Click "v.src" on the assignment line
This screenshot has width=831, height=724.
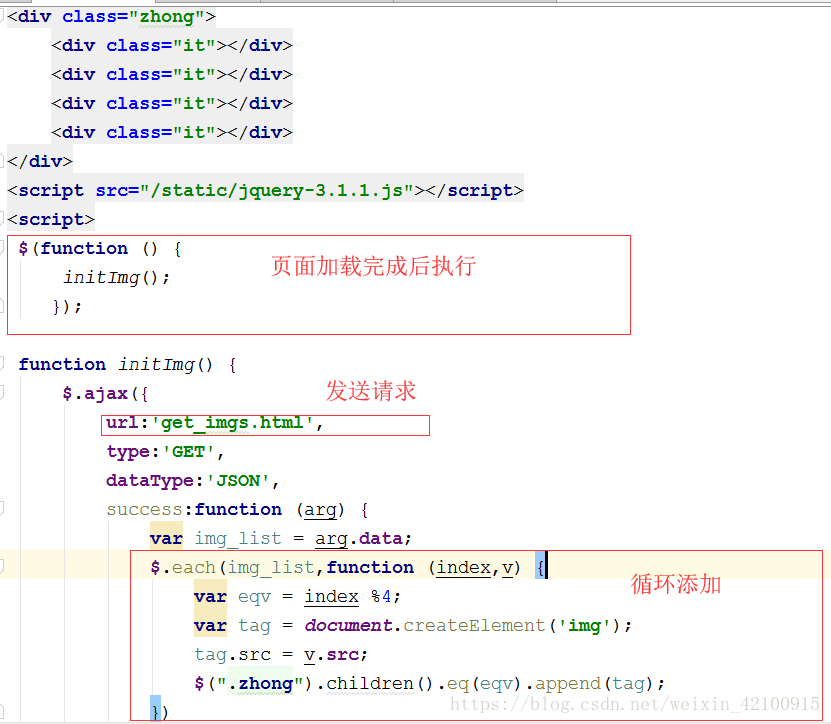pos(331,655)
